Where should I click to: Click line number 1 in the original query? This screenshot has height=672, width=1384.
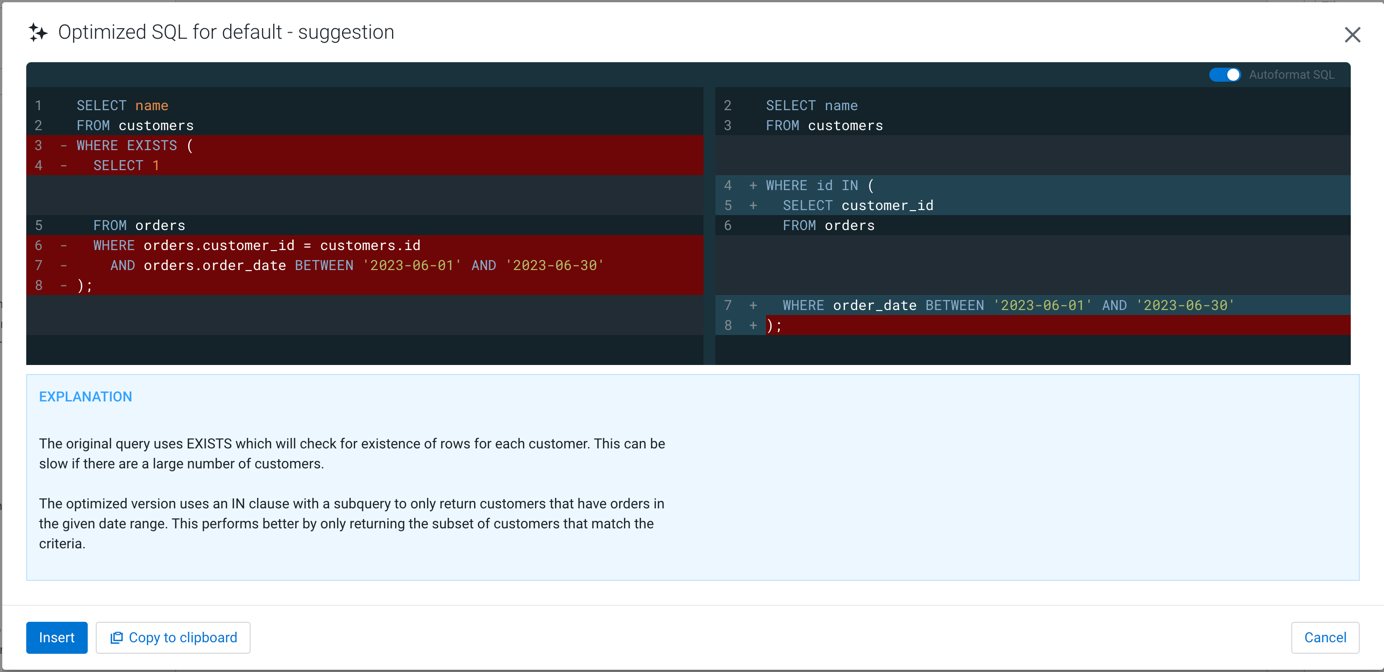[x=38, y=105]
